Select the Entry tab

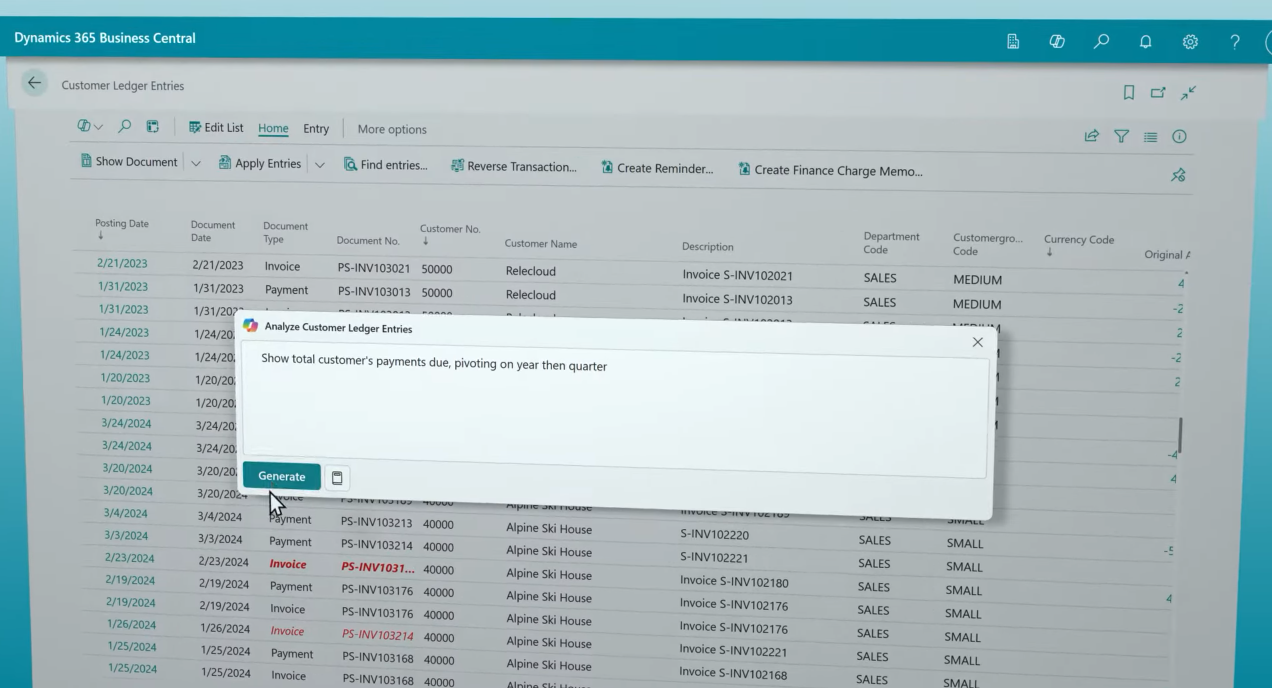[316, 128]
